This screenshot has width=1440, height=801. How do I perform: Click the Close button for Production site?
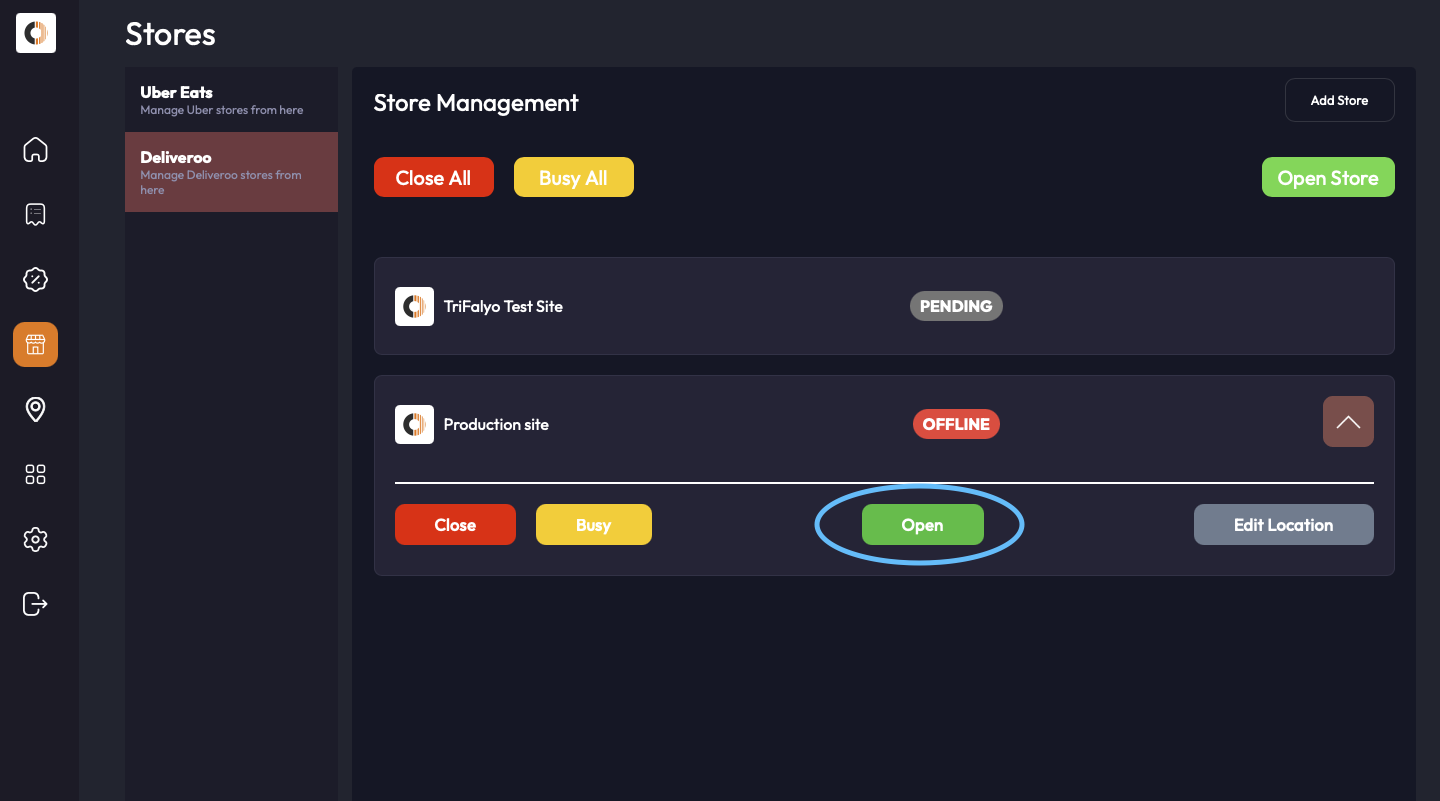point(455,525)
